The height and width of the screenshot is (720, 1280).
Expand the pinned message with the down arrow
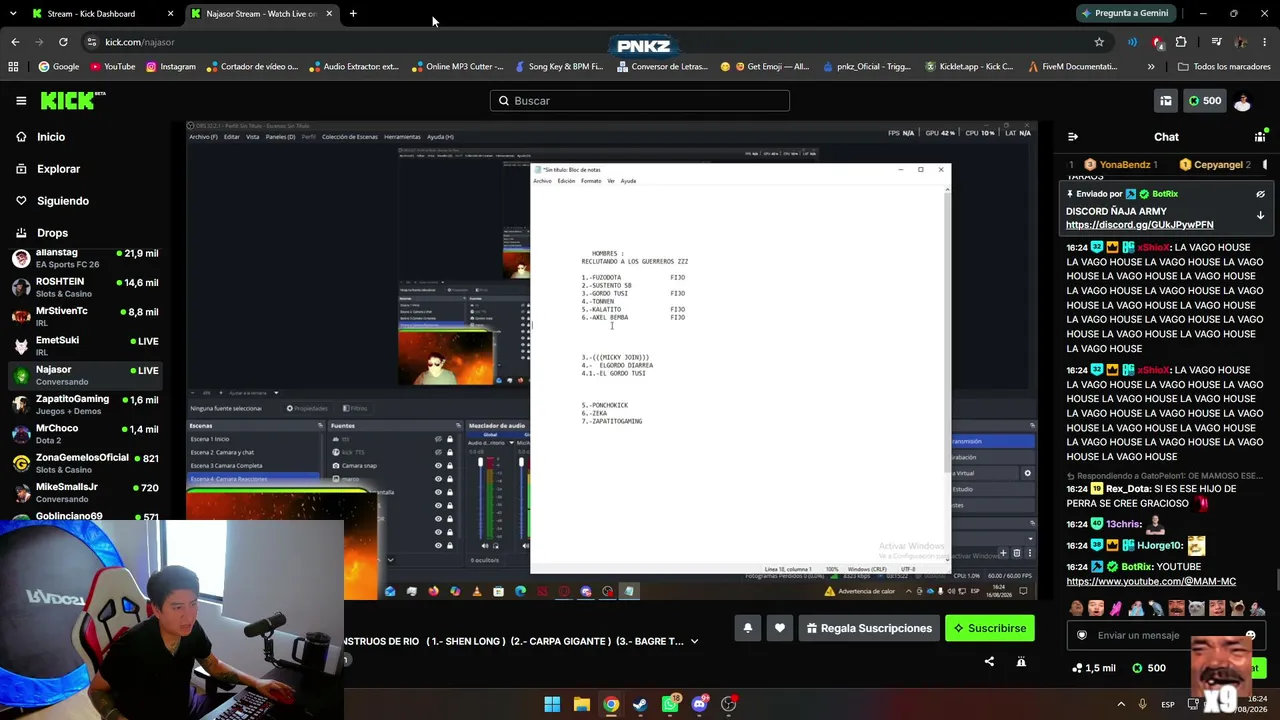1260,215
